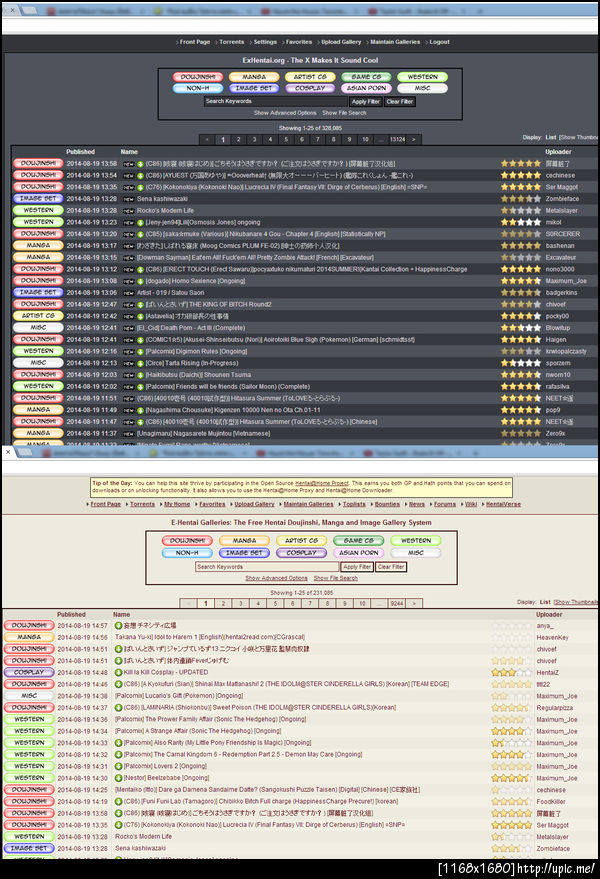600x879 pixels.
Task: Toggle Western category filter in dark window
Action: pyautogui.click(x=422, y=77)
